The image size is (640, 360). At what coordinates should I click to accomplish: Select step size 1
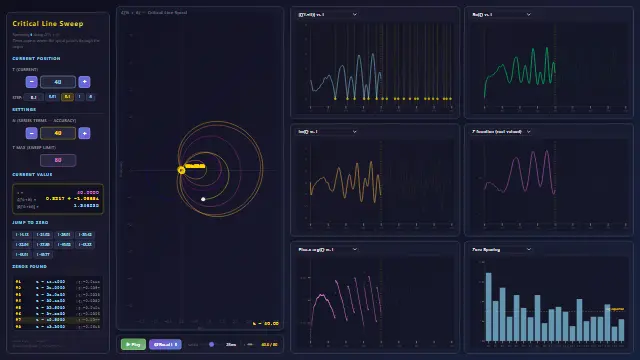(80, 97)
